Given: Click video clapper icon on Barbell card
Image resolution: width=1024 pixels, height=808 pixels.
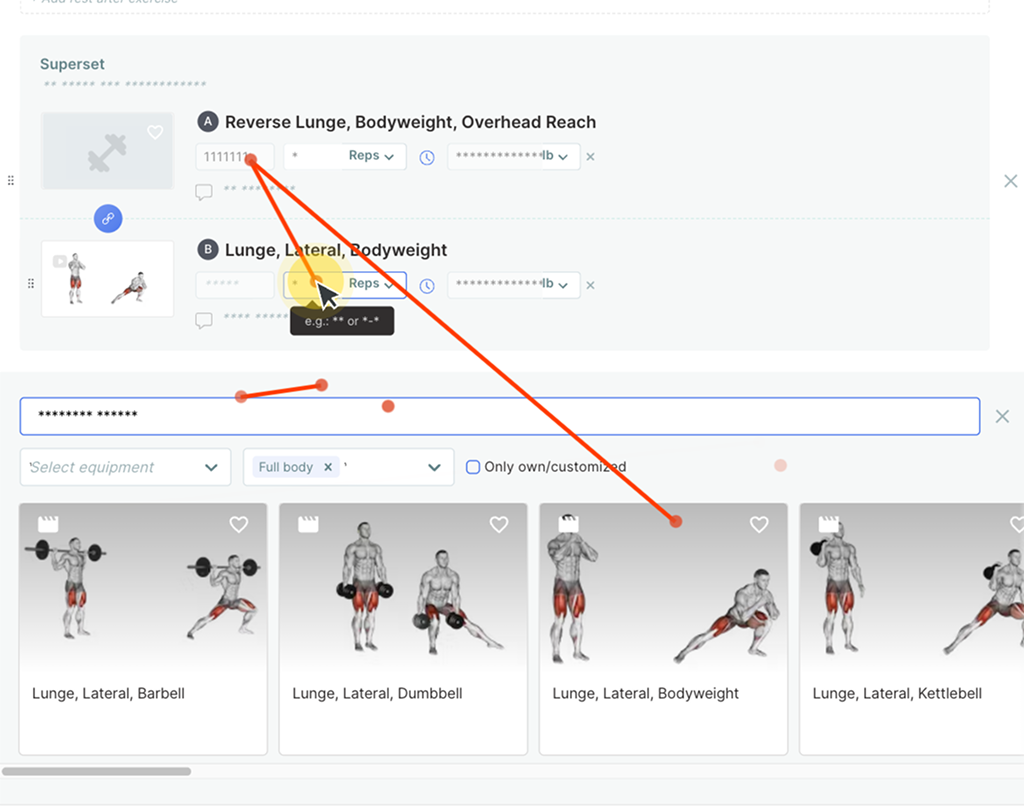Looking at the screenshot, I should click(48, 524).
